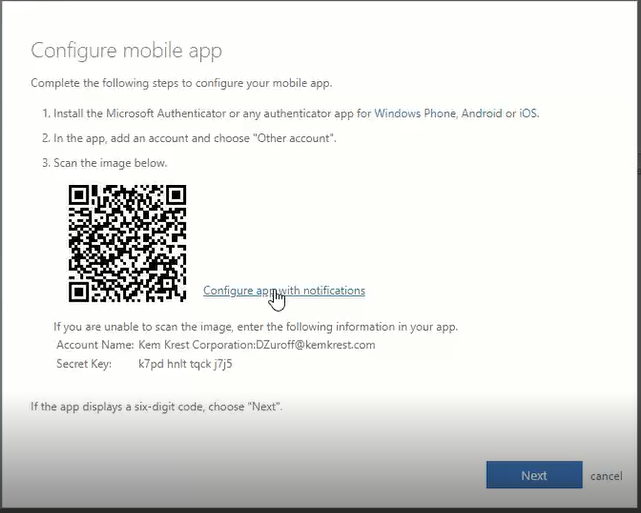Click the "Configure mobile app" heading

(x=126, y=51)
